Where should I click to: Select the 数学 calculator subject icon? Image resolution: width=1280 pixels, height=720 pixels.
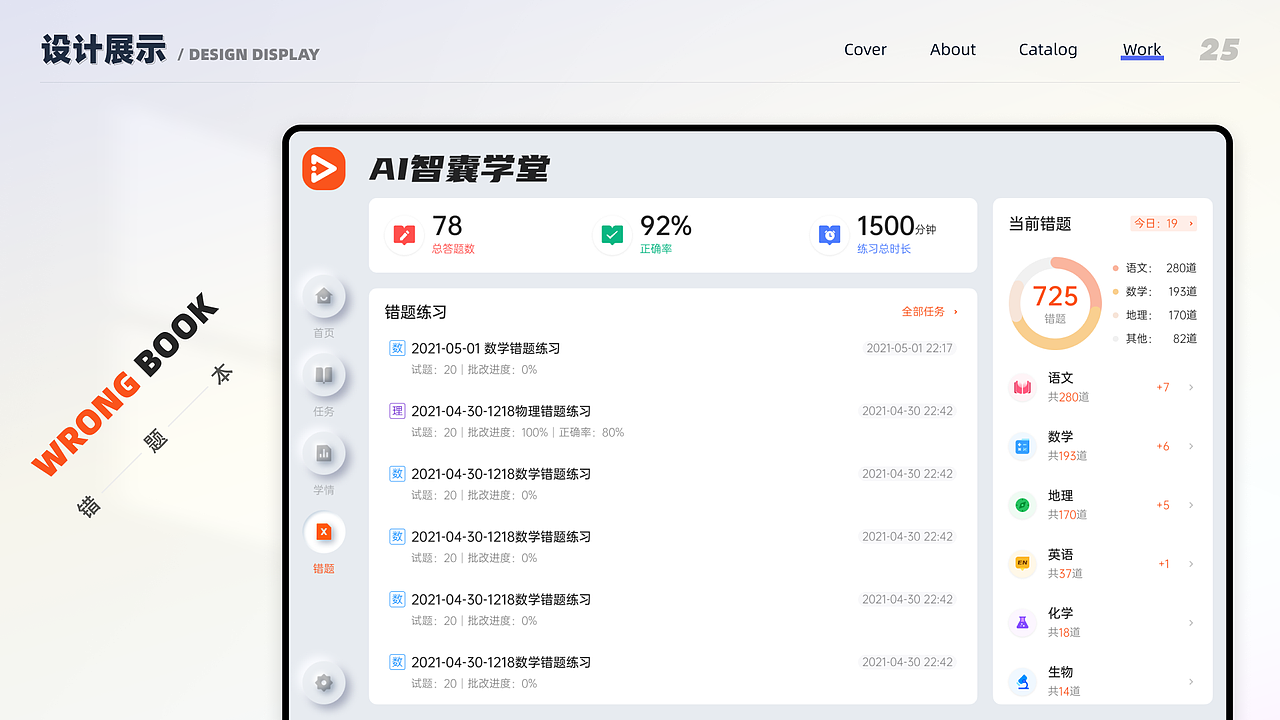(x=1021, y=445)
